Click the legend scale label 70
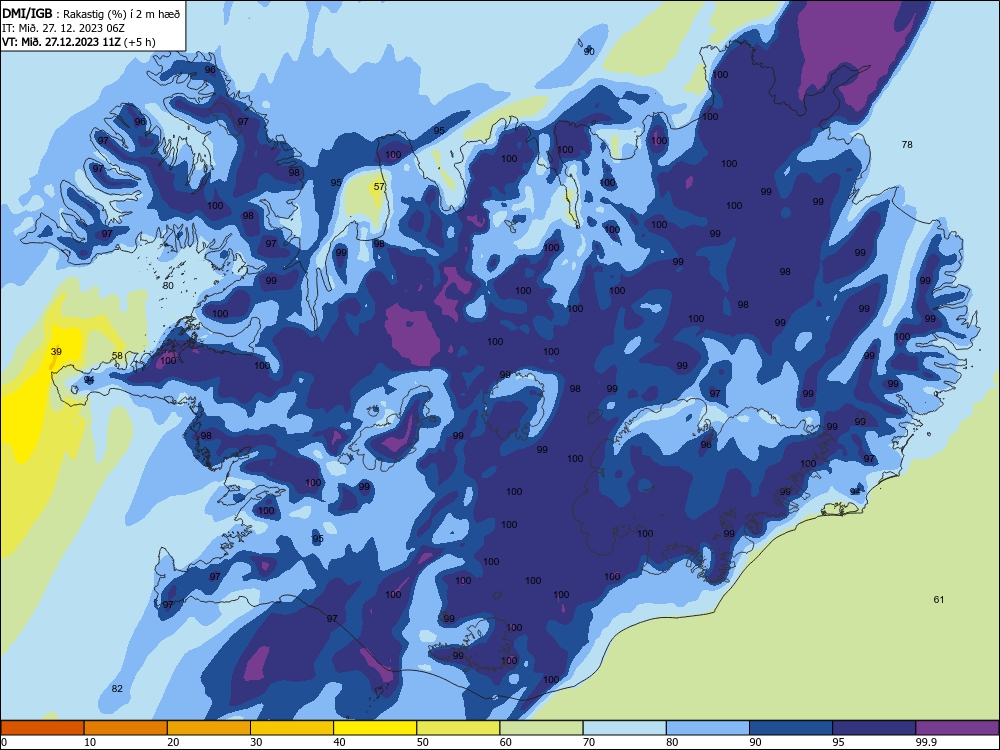The image size is (1000, 750). point(589,742)
